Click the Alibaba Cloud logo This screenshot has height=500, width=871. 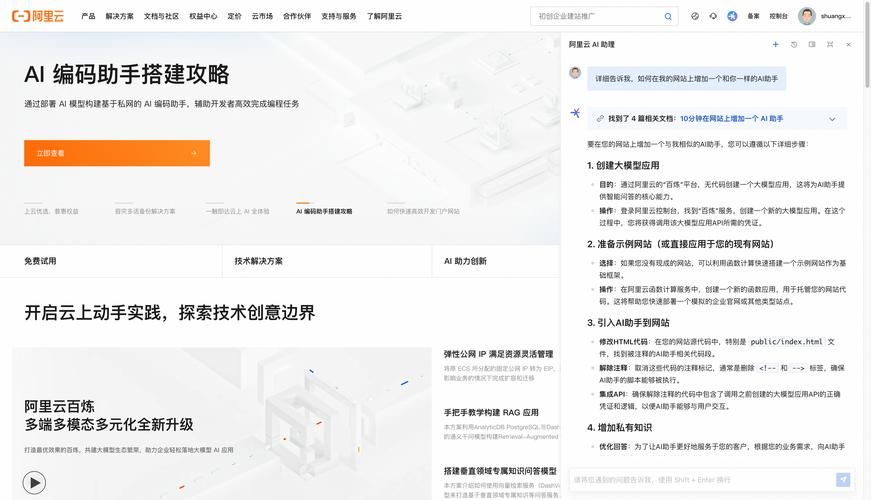pyautogui.click(x=38, y=16)
